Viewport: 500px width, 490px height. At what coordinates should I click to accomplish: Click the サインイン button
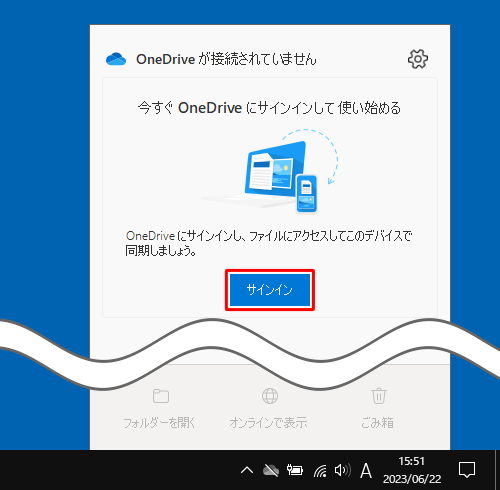pyautogui.click(x=270, y=290)
